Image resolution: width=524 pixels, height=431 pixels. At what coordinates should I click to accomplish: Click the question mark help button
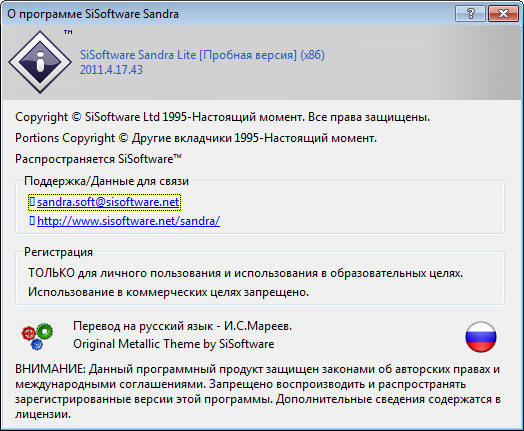point(470,14)
